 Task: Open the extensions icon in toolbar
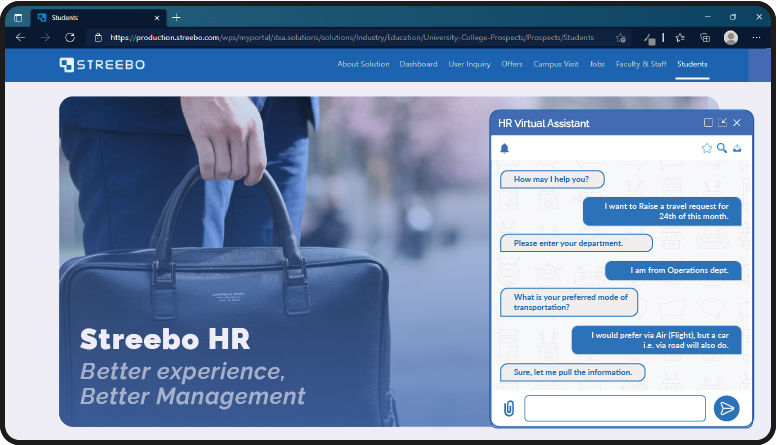650,39
